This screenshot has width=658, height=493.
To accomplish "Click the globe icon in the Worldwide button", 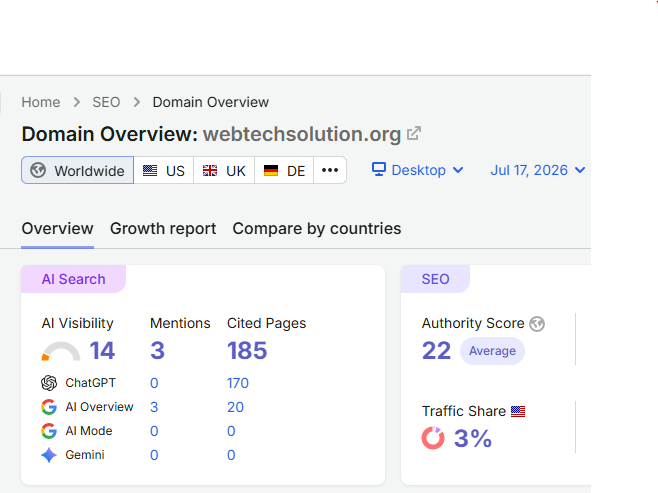I will [x=38, y=170].
